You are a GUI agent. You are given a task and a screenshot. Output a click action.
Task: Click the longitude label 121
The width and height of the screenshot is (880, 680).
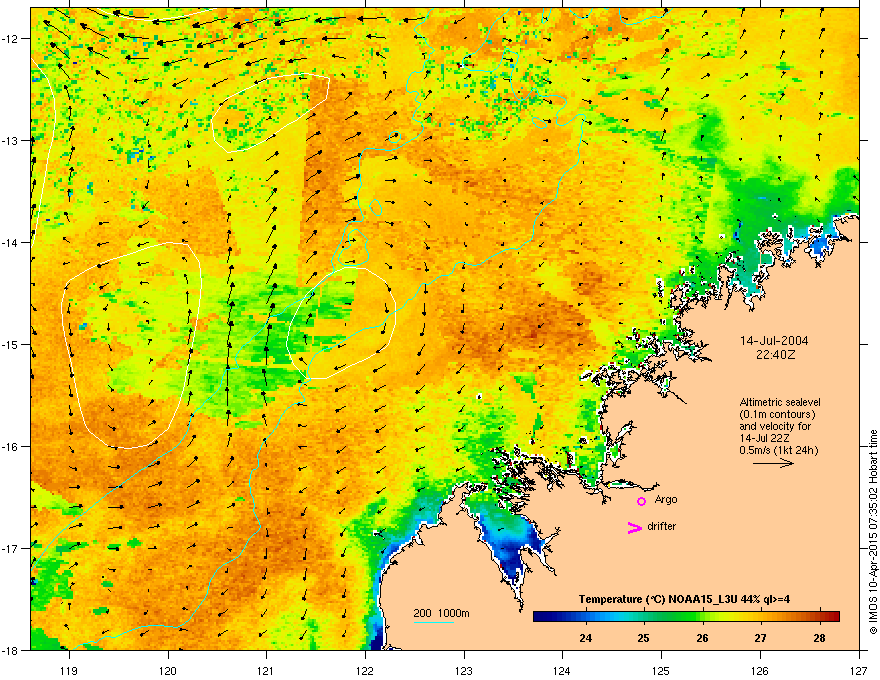pyautogui.click(x=266, y=670)
